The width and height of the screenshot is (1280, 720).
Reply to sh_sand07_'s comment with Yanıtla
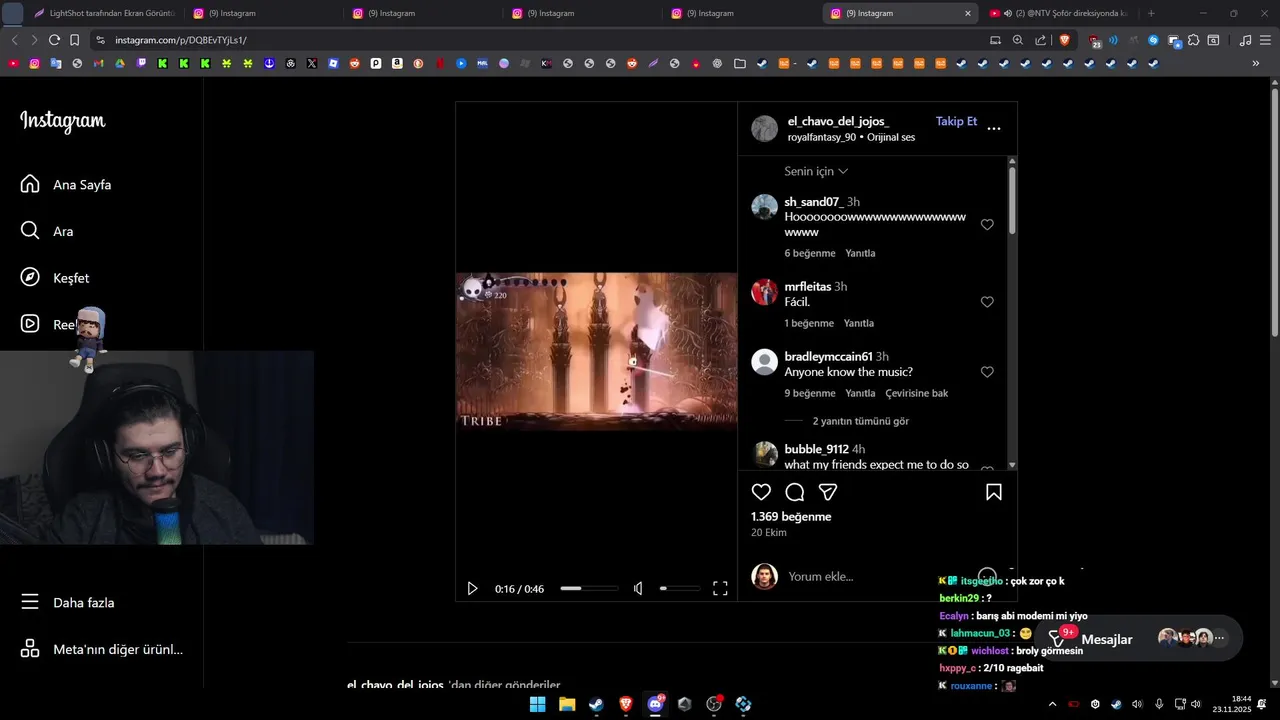[860, 253]
